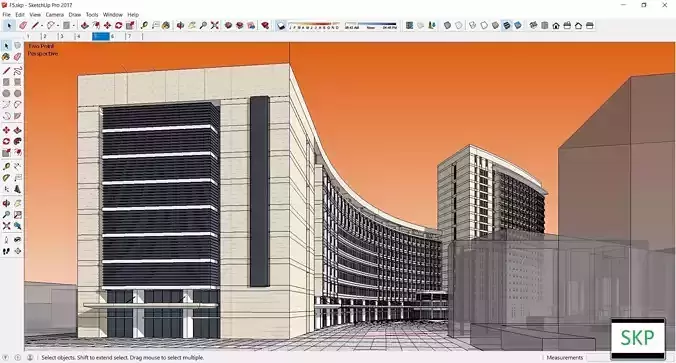Enable Monochrome face style
The width and height of the screenshot is (676, 363).
(518, 25)
